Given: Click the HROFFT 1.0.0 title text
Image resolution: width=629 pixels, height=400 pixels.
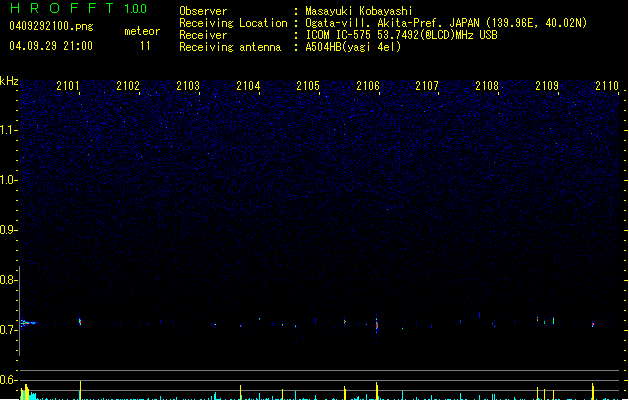Looking at the screenshot, I should coord(79,8).
